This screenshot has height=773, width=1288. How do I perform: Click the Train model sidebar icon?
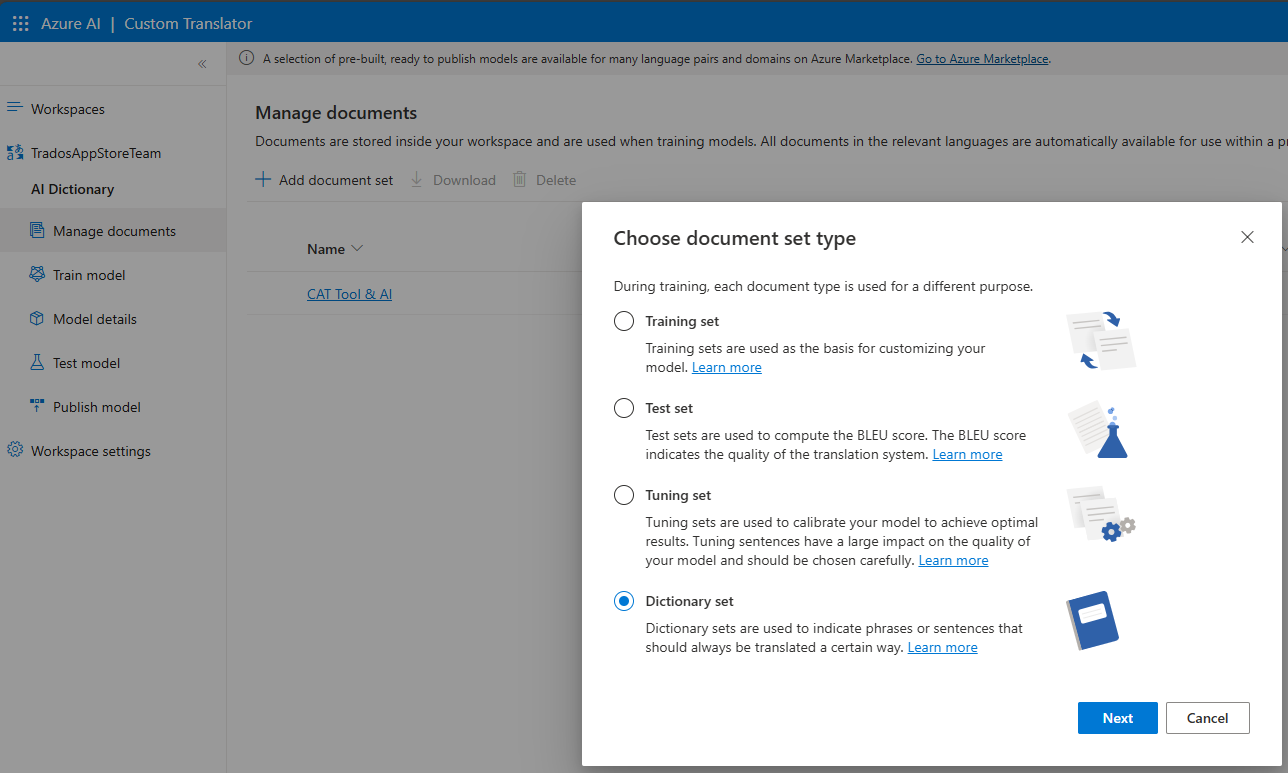point(37,275)
